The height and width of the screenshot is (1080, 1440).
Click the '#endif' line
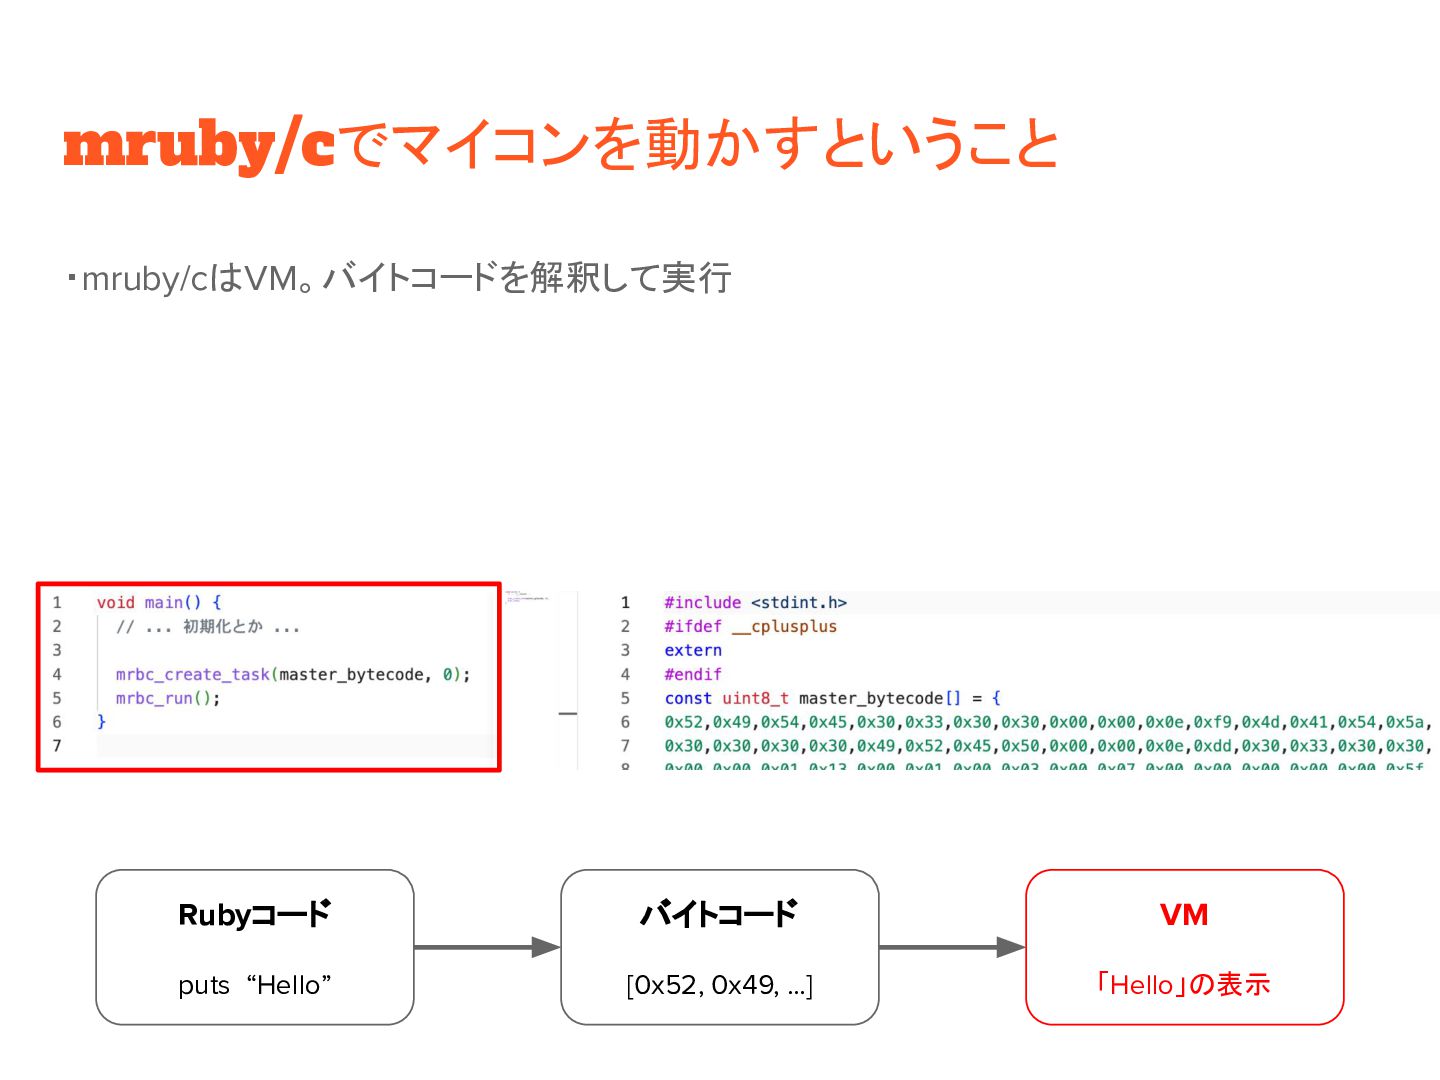tap(693, 674)
